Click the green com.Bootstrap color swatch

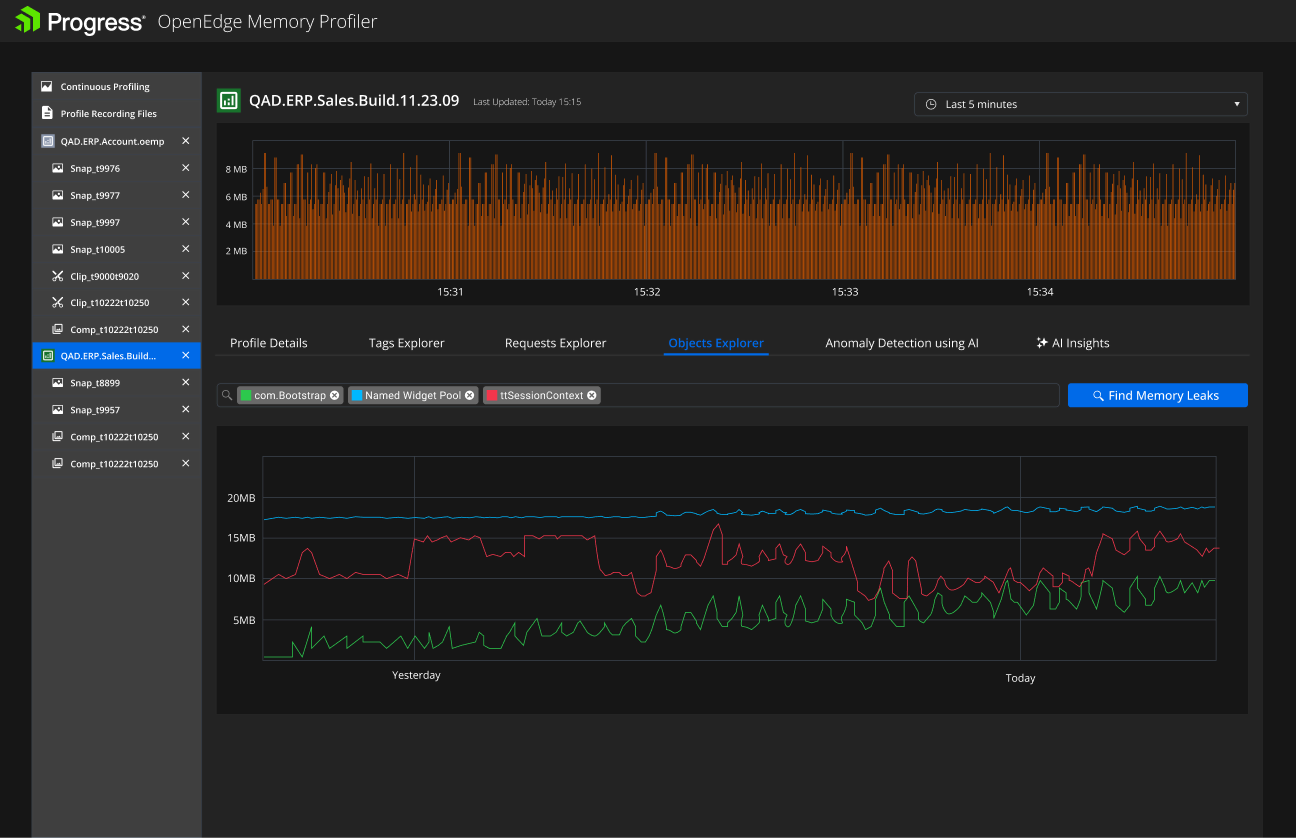(246, 396)
